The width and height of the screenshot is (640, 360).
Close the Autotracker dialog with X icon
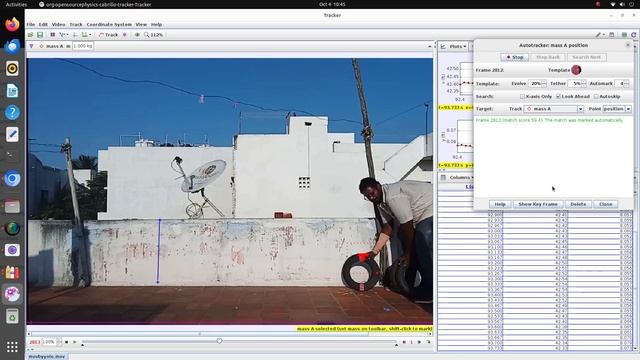[x=628, y=45]
